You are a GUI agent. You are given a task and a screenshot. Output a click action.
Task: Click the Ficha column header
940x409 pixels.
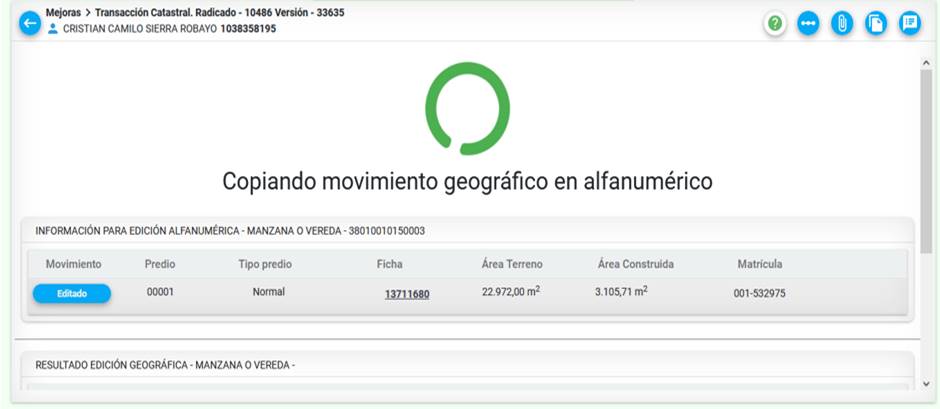tap(390, 264)
